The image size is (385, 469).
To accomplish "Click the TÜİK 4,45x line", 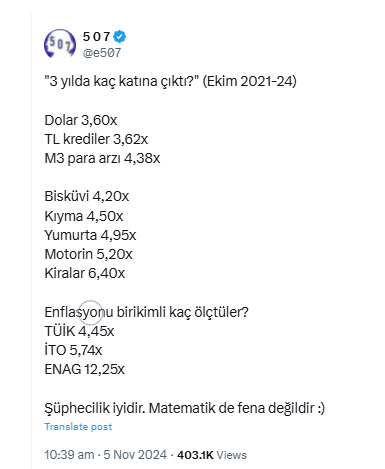I will [x=79, y=331].
